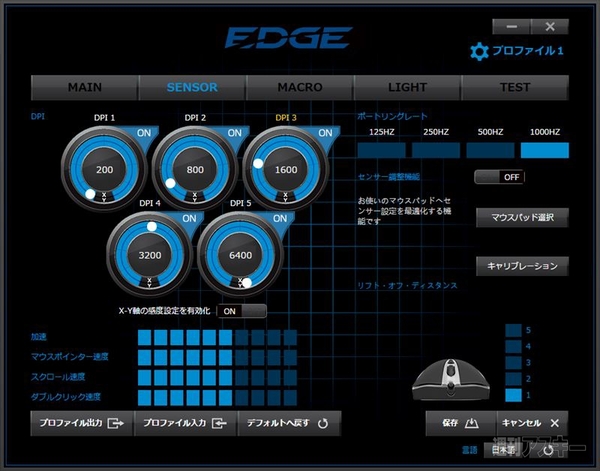Image resolution: width=600 pixels, height=471 pixels.
Task: Click the X-Y indicator under DPI 1 dial
Action: pyautogui.click(x=104, y=197)
